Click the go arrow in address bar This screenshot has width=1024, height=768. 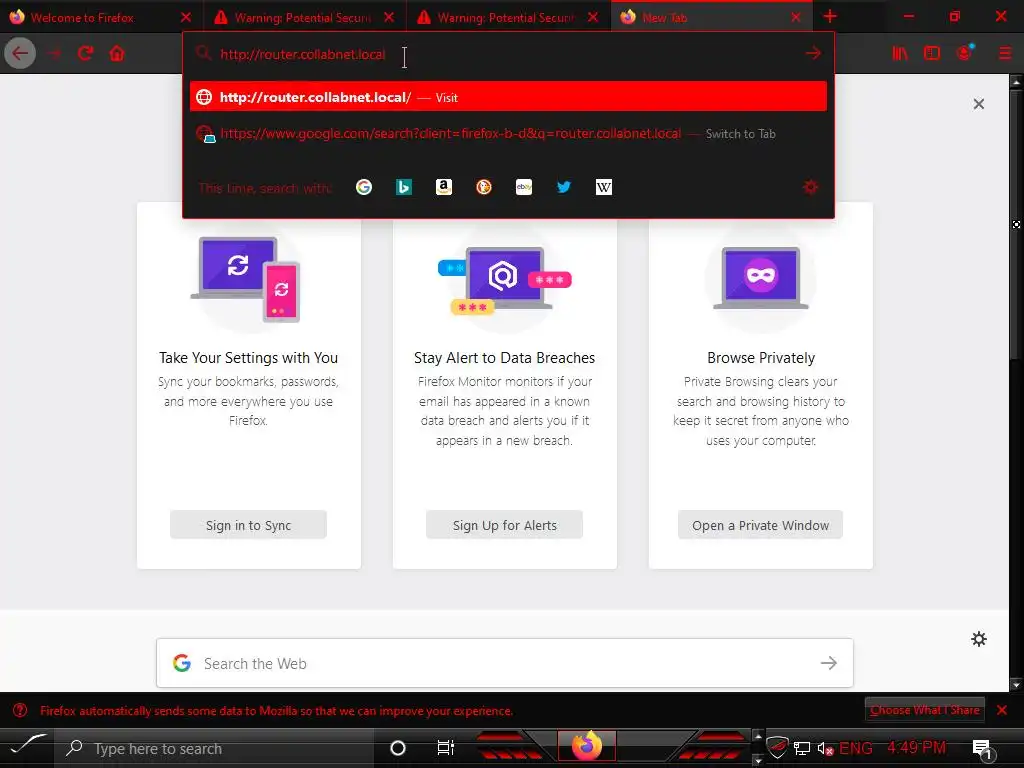click(812, 53)
